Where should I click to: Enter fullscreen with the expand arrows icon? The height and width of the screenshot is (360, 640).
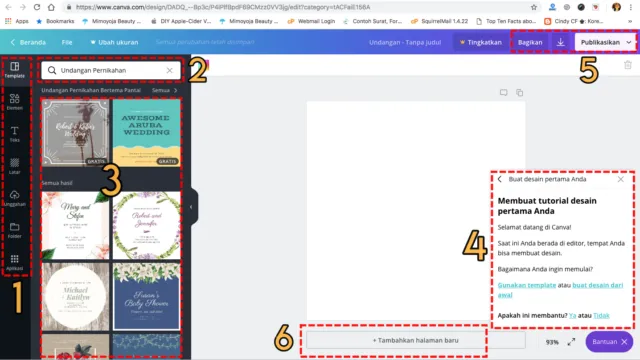tap(571, 342)
